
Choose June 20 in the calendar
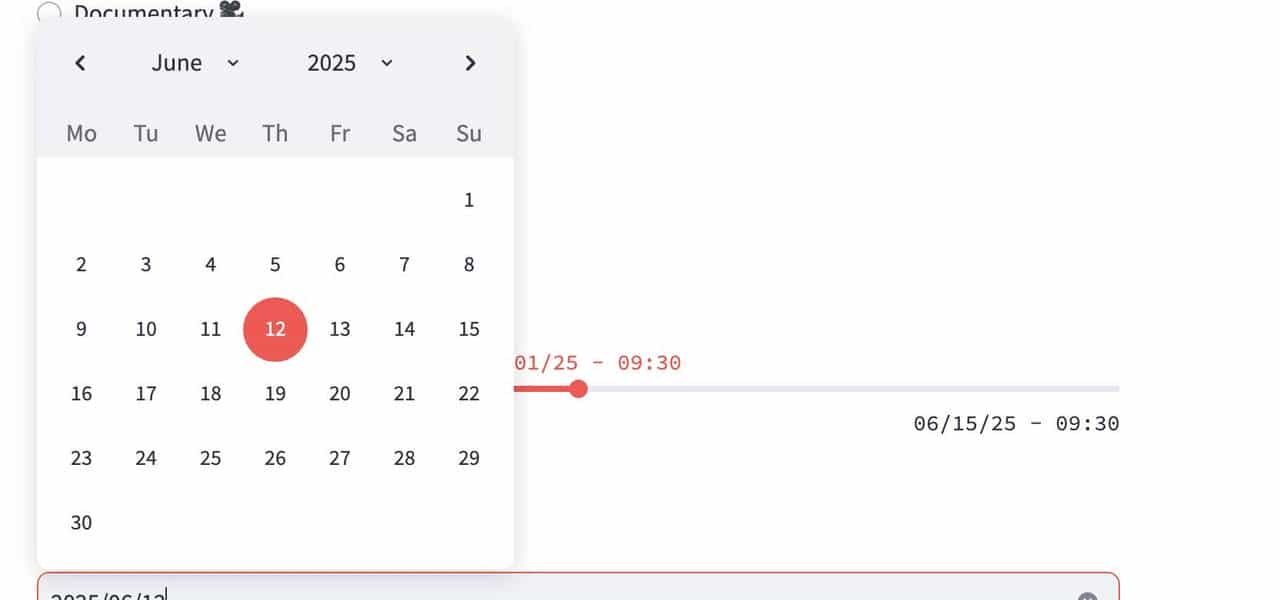340,394
